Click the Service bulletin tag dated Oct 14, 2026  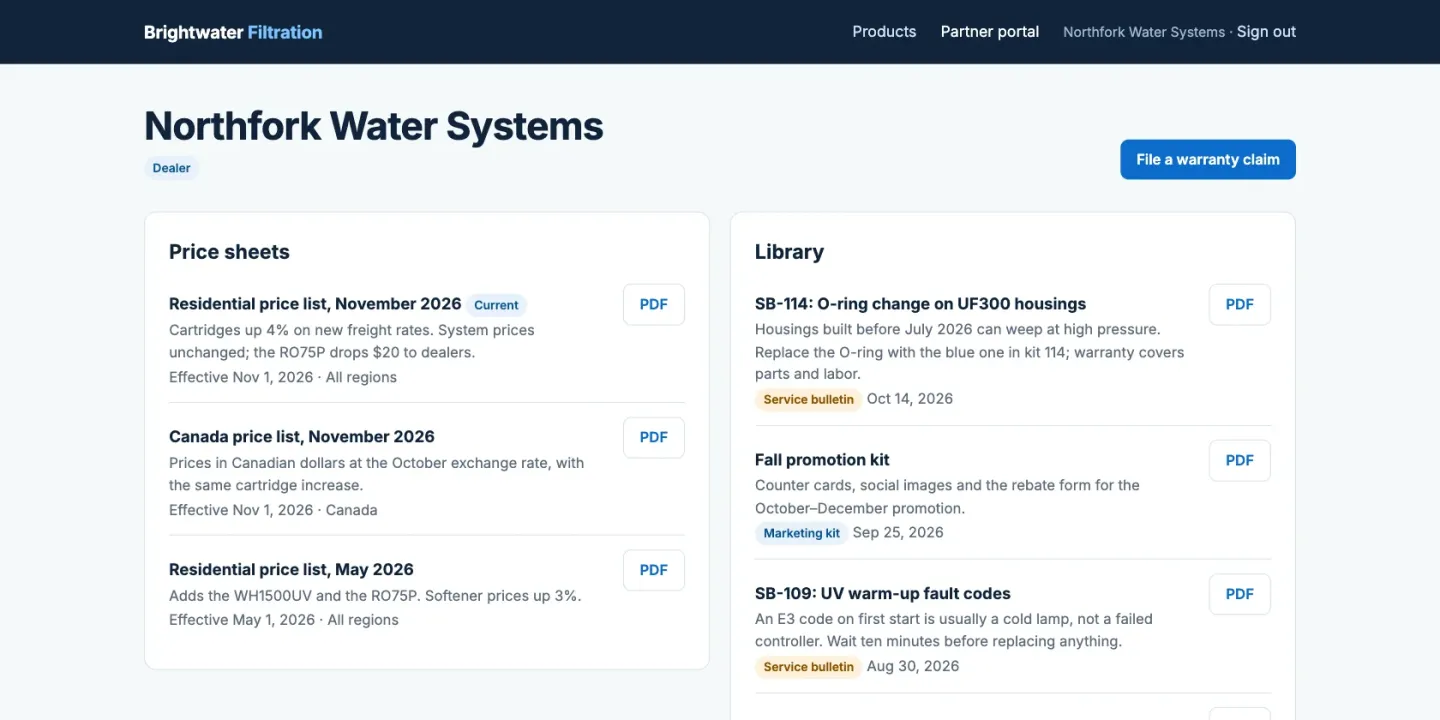(808, 400)
